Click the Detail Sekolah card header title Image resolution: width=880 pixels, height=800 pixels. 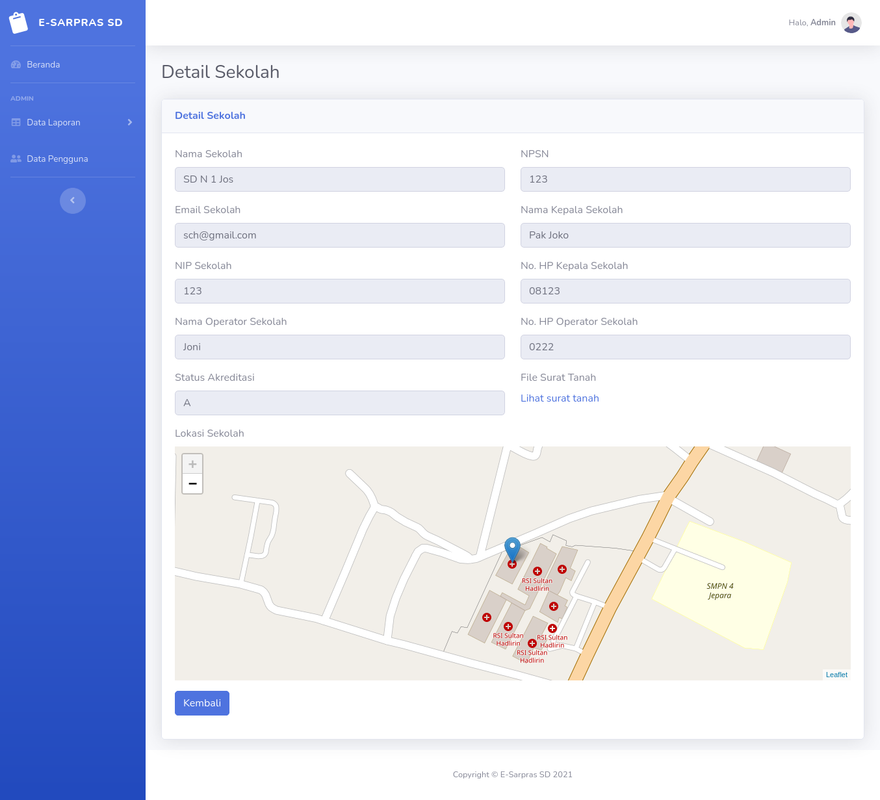pyautogui.click(x=210, y=116)
